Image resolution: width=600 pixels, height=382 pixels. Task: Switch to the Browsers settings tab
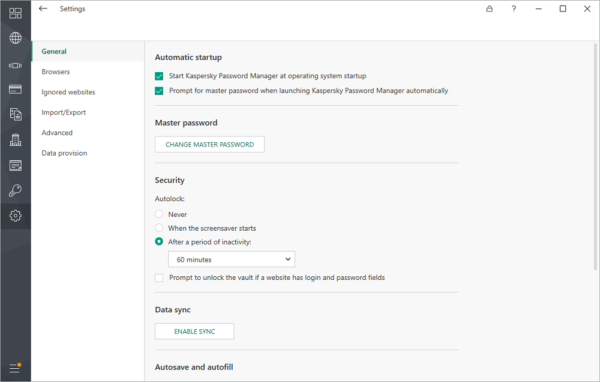point(88,72)
